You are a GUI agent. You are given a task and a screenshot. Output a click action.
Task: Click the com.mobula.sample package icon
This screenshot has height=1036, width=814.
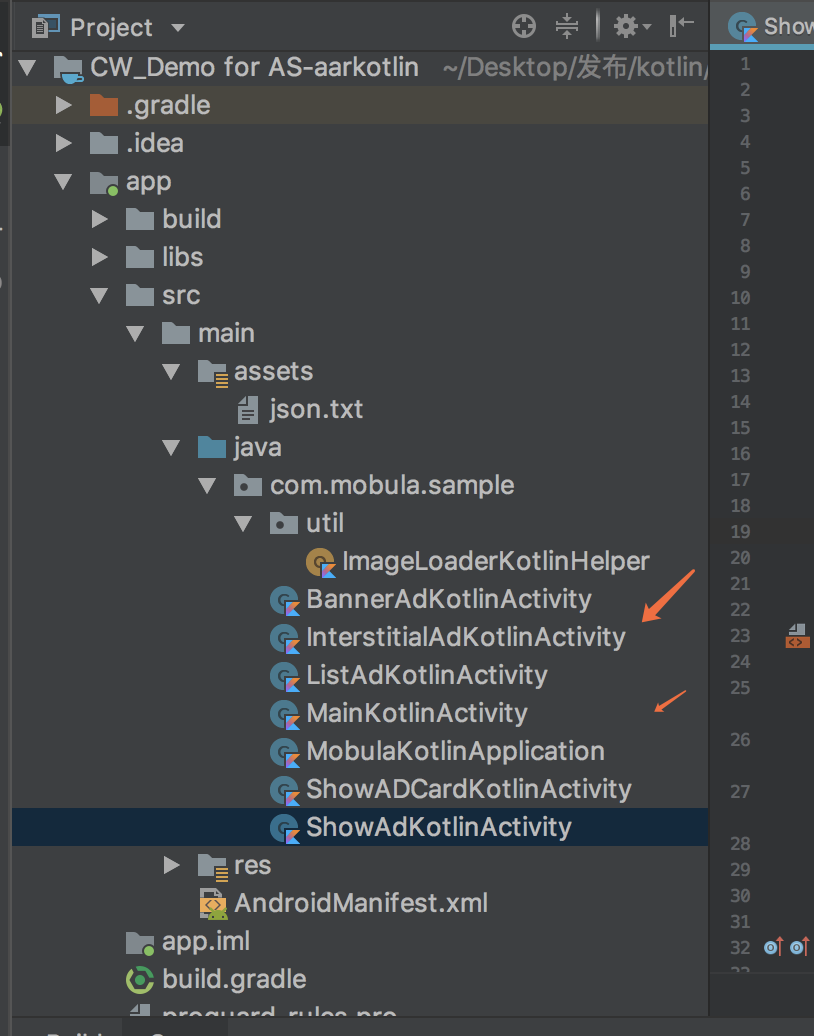click(x=248, y=486)
